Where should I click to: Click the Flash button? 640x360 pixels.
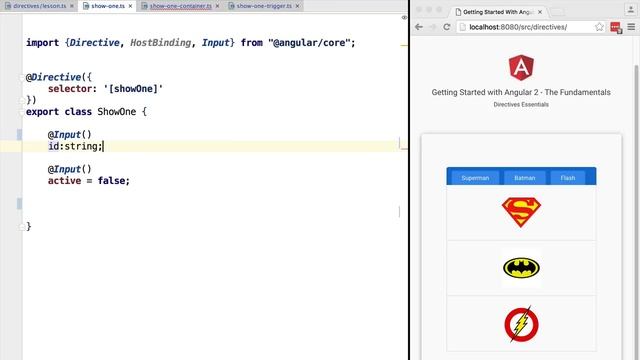coord(568,178)
